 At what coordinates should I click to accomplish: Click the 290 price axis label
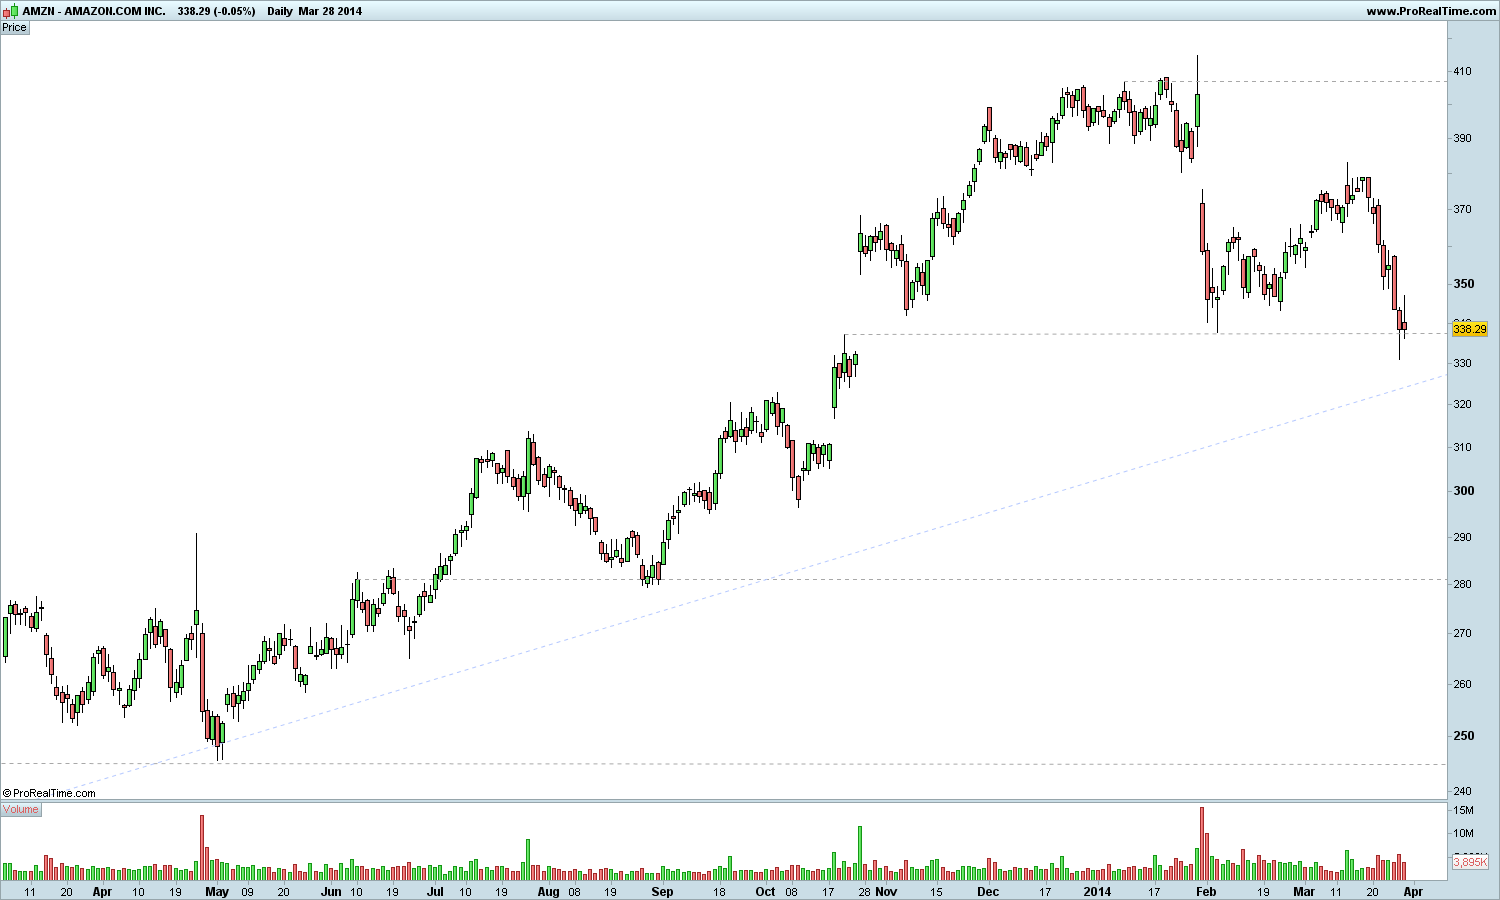click(1462, 537)
